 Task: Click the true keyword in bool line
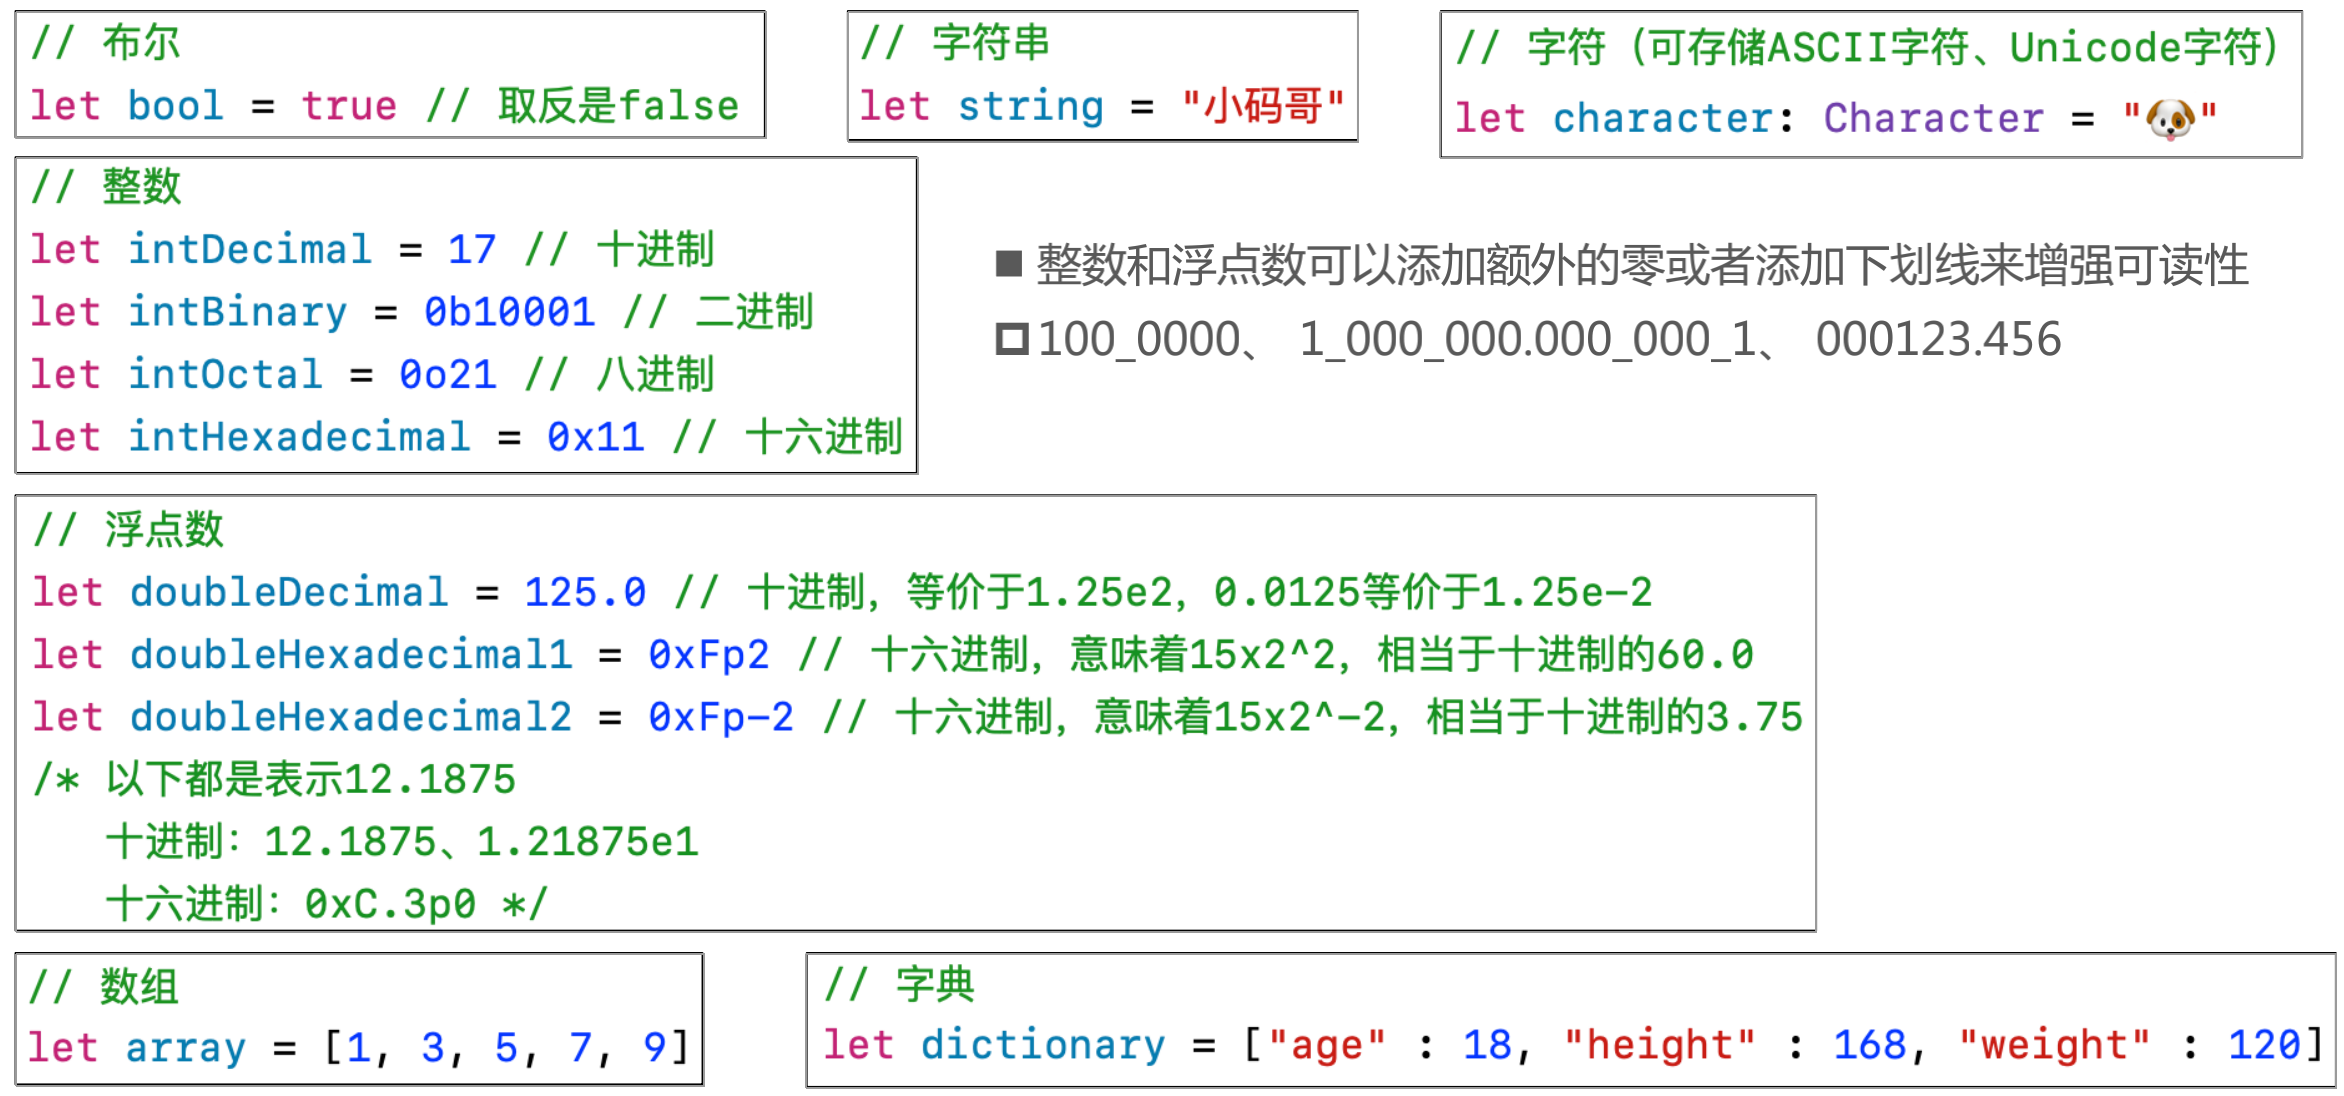tap(349, 106)
